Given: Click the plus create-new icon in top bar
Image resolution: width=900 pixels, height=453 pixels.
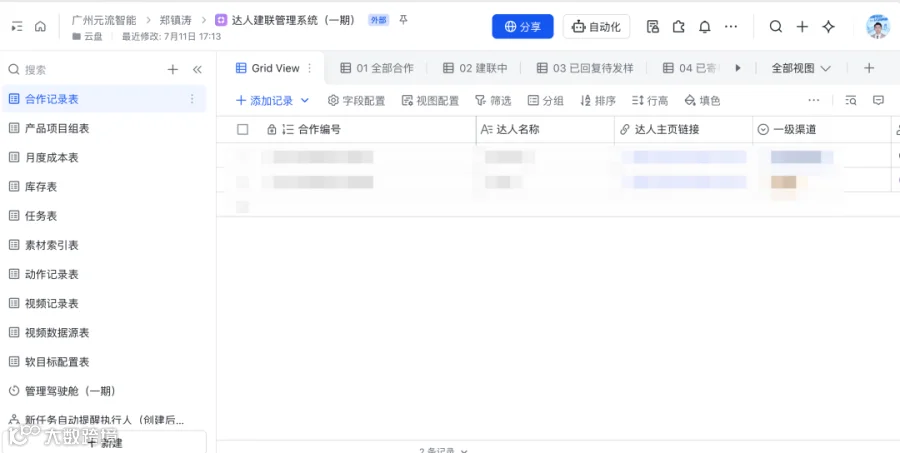Looking at the screenshot, I should 802,26.
